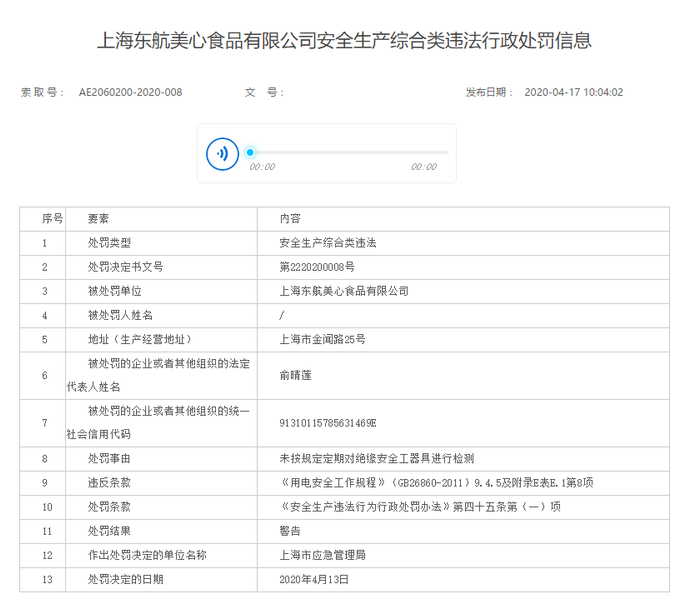
Task: Click the 地址（生产经营地址） cell
Action: [x=161, y=340]
